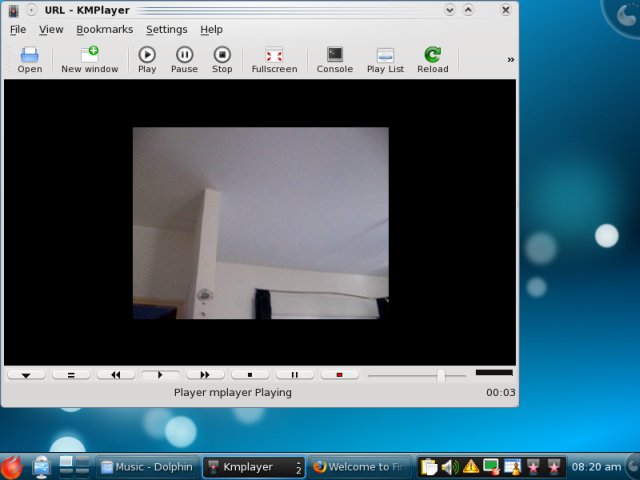Click the first pink star tray icon
Image resolution: width=640 pixels, height=480 pixels.
coord(533,467)
